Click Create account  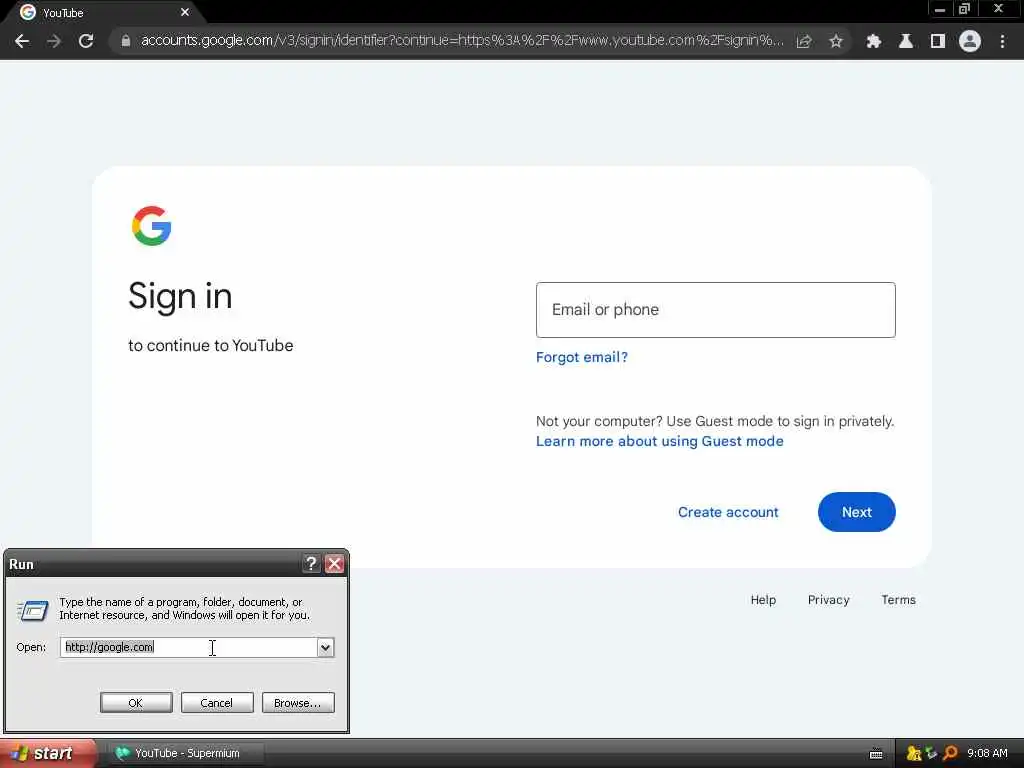(x=728, y=512)
